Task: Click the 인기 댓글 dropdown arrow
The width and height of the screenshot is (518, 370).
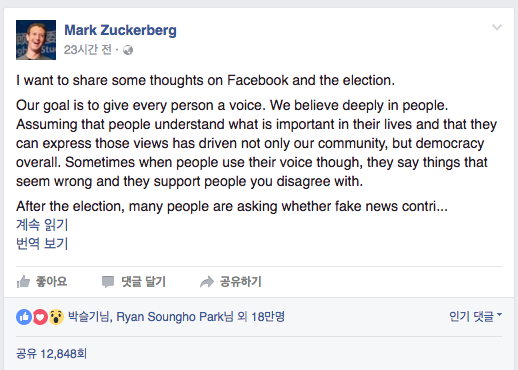Action: 499,314
